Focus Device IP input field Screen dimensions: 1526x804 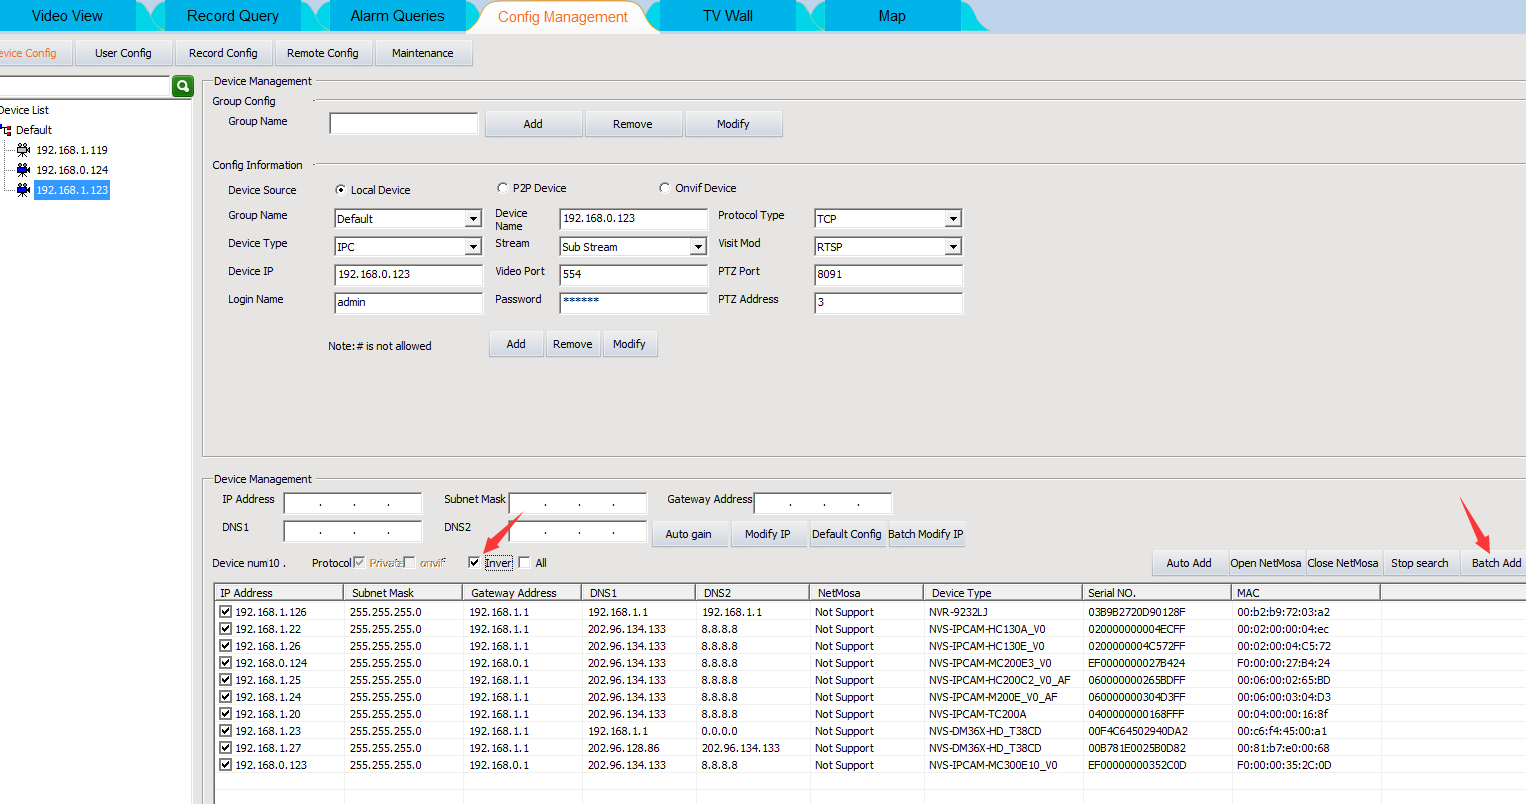pyautogui.click(x=408, y=274)
